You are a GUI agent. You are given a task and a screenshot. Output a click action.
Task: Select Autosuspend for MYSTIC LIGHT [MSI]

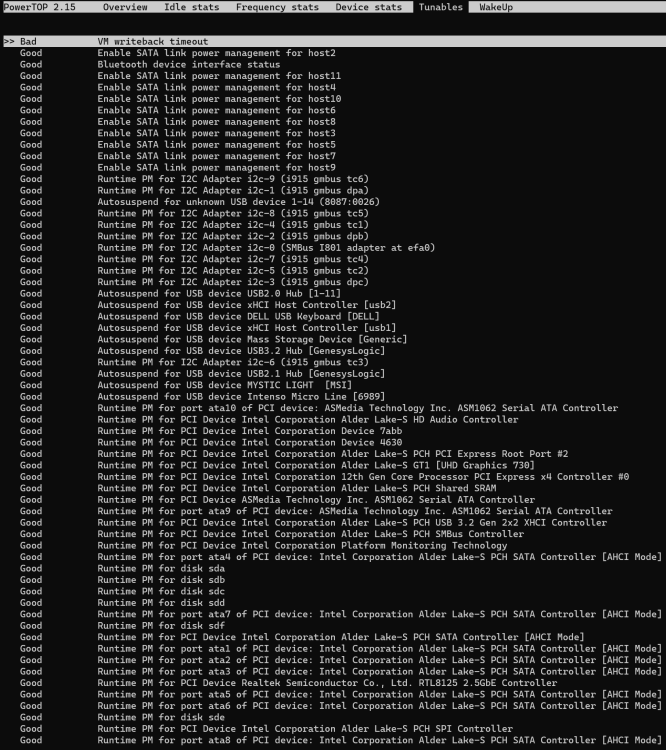(186, 386)
